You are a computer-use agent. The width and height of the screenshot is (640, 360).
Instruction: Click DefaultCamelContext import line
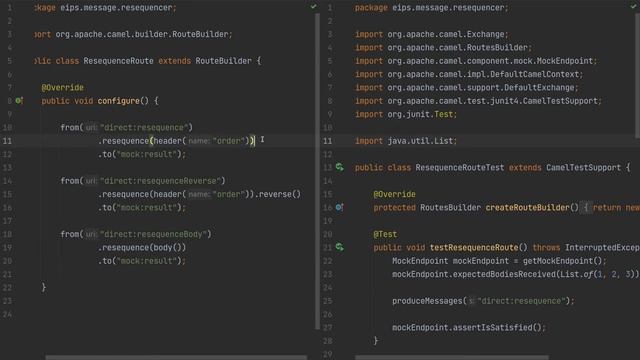coord(469,74)
